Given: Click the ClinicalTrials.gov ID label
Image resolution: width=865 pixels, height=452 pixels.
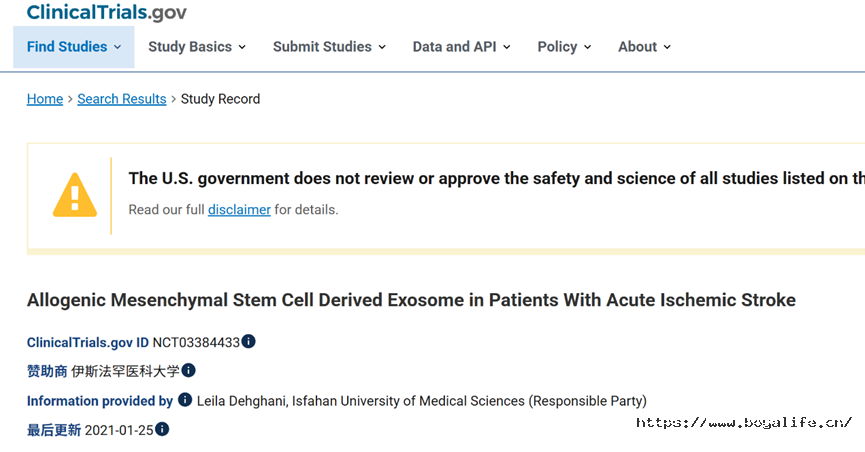Looking at the screenshot, I should 88,342.
